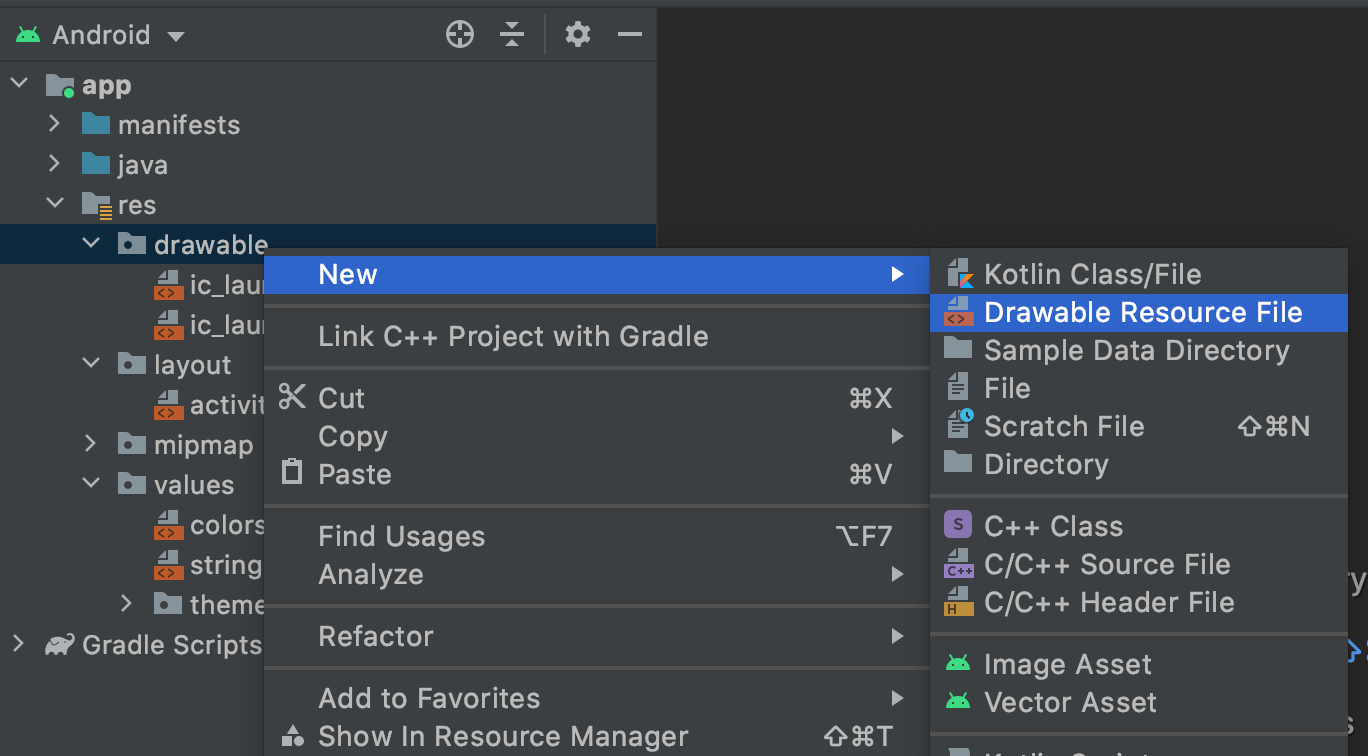Click the Collapse All icon in project panel
The image size is (1368, 756).
click(x=512, y=35)
